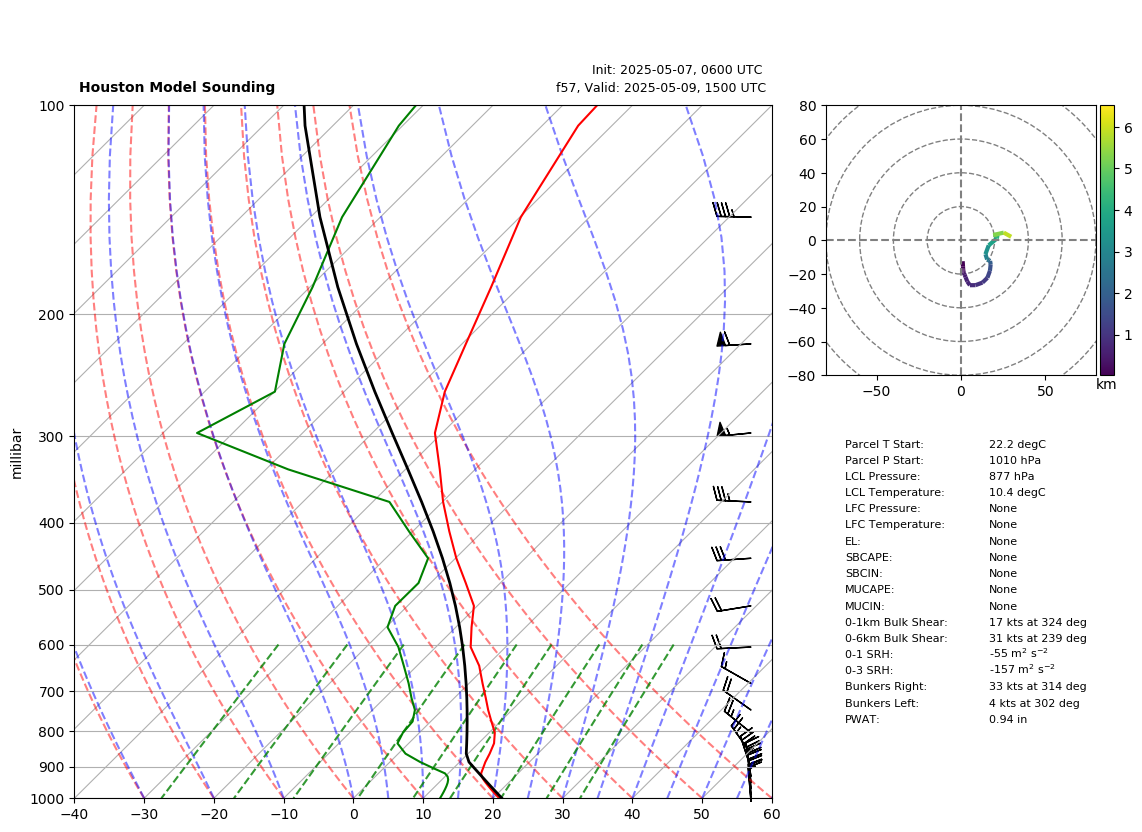Click the "10.4 degC" LCL temperature value
The image size is (1142, 832).
click(x=1017, y=492)
